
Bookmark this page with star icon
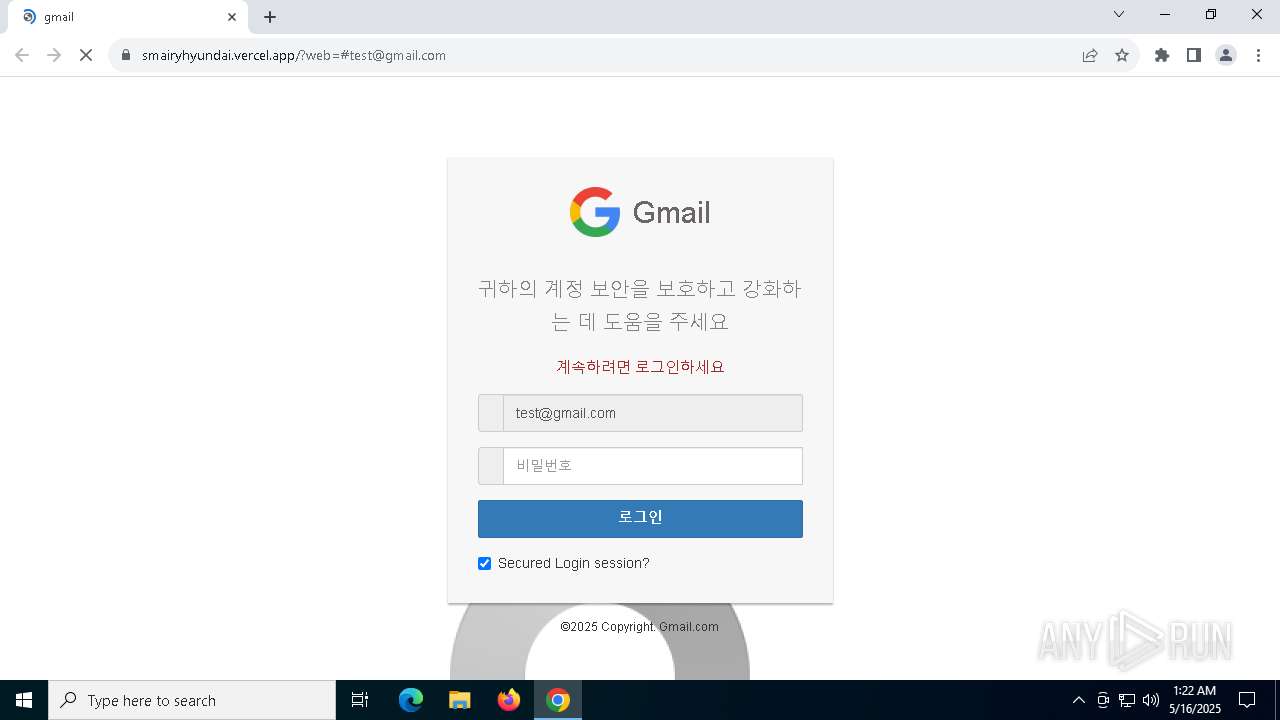pyautogui.click(x=1122, y=55)
